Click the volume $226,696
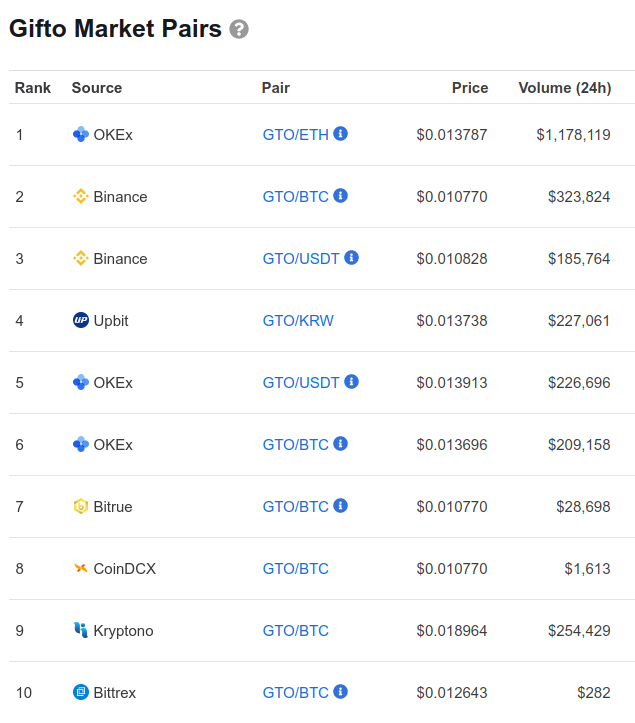The image size is (635, 723). pyautogui.click(x=579, y=383)
